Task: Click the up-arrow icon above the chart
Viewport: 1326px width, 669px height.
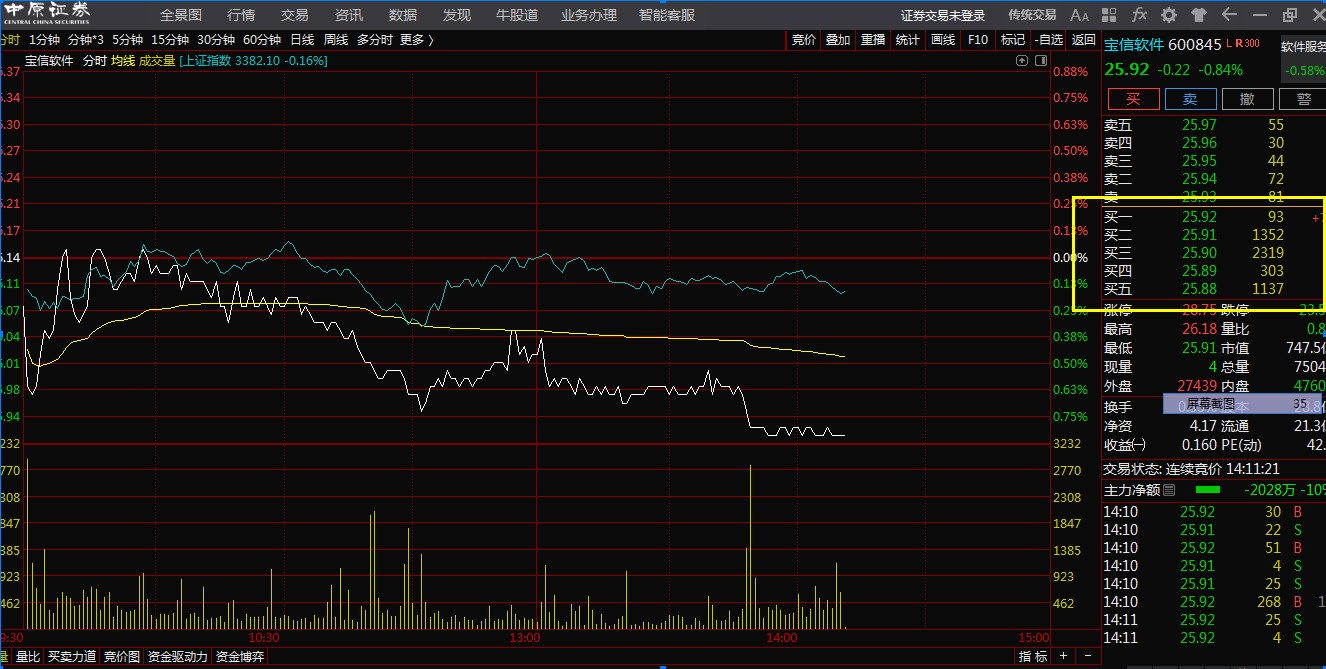Action: click(x=1022, y=60)
